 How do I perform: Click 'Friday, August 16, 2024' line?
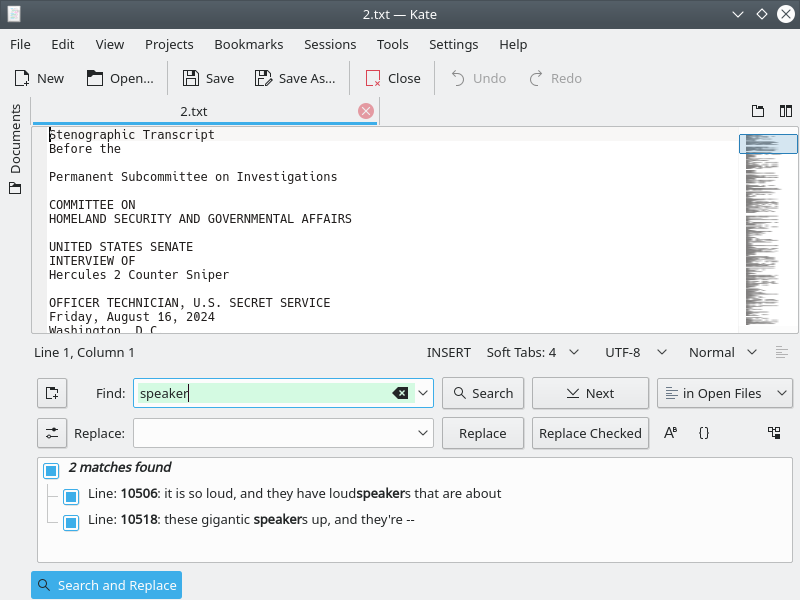tap(132, 317)
